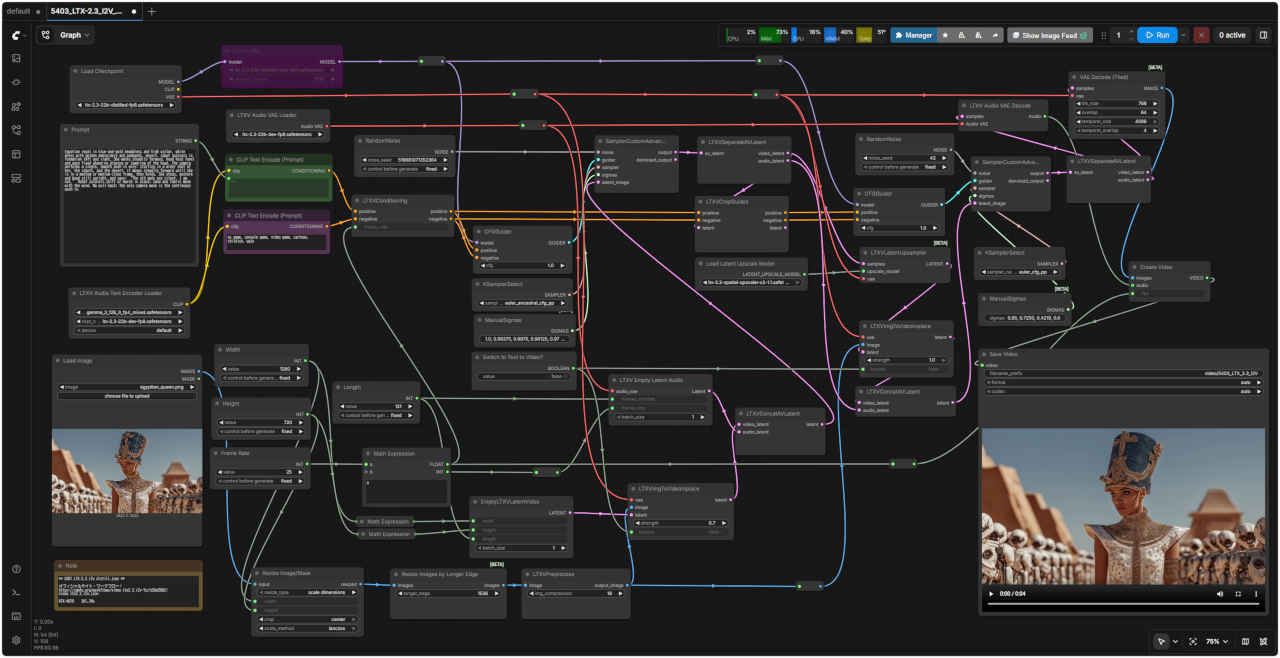1280x658 pixels.
Task: Toggle minimap icon in canvas toolbar
Action: point(1245,641)
